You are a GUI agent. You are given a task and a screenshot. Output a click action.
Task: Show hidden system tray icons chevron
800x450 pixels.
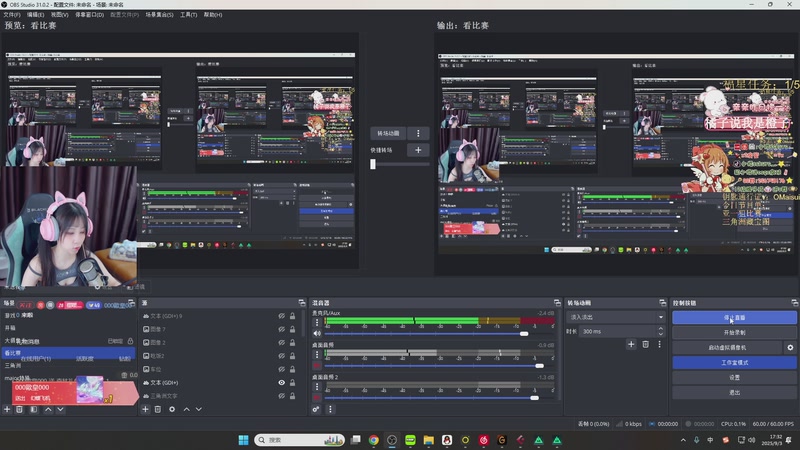click(683, 440)
